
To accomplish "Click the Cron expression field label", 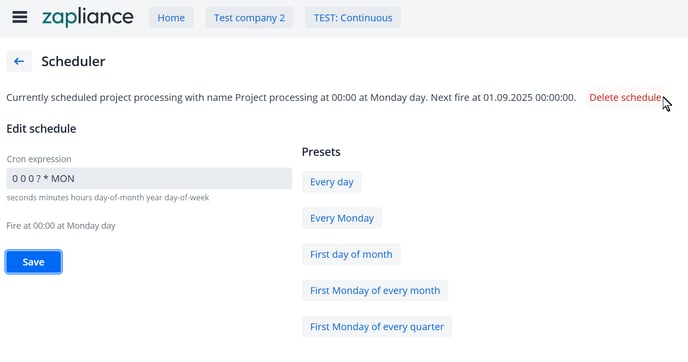I will (39, 159).
